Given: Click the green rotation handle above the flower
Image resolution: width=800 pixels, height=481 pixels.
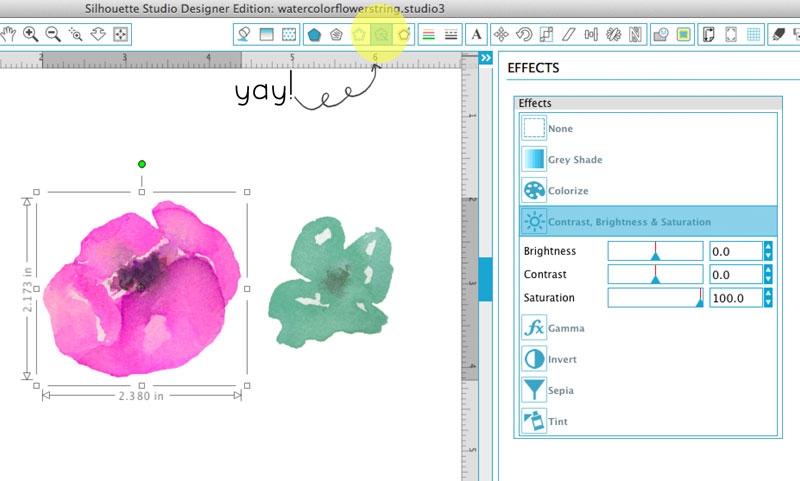Looking at the screenshot, I should pos(142,164).
